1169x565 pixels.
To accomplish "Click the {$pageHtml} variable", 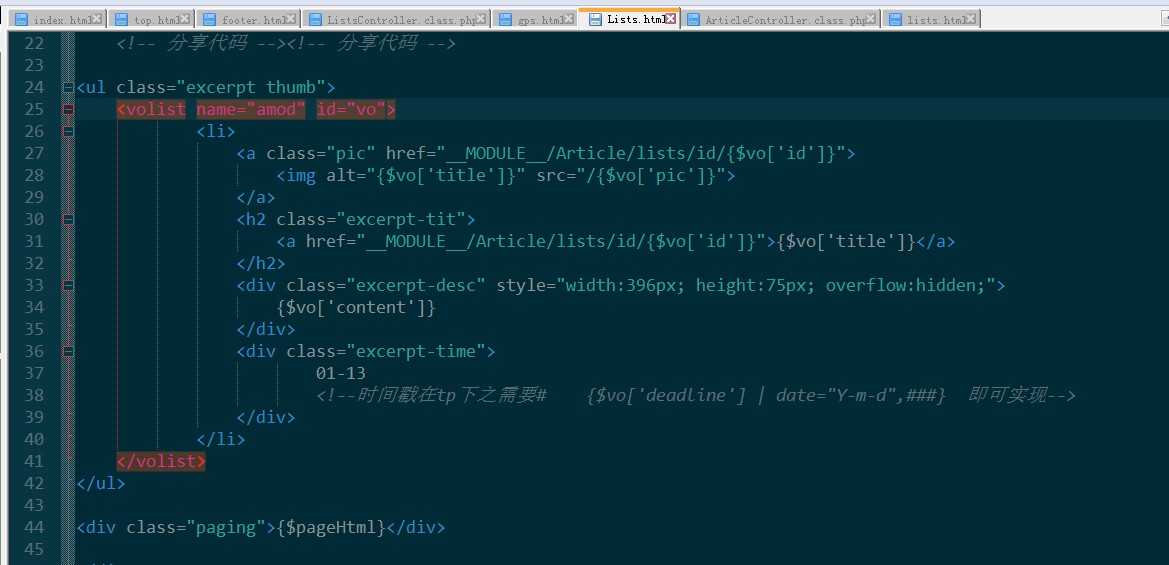I will 331,528.
